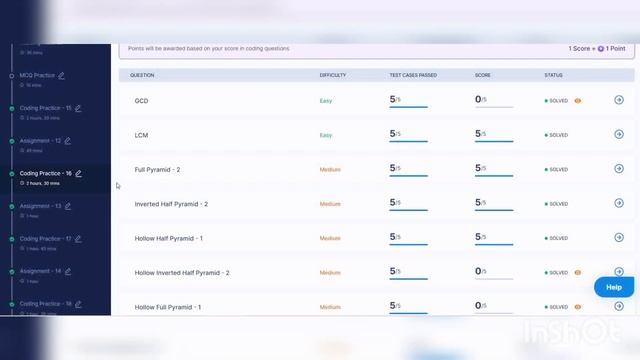640x360 pixels.
Task: Click SOLVED status in Full Pyramid - 2 row
Action: point(556,169)
